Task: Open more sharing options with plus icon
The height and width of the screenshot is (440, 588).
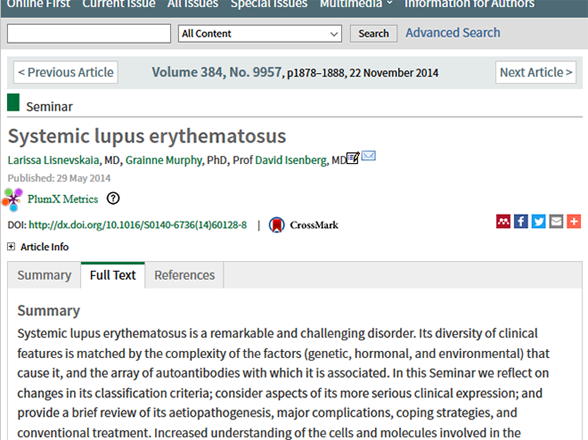Action: 574,221
